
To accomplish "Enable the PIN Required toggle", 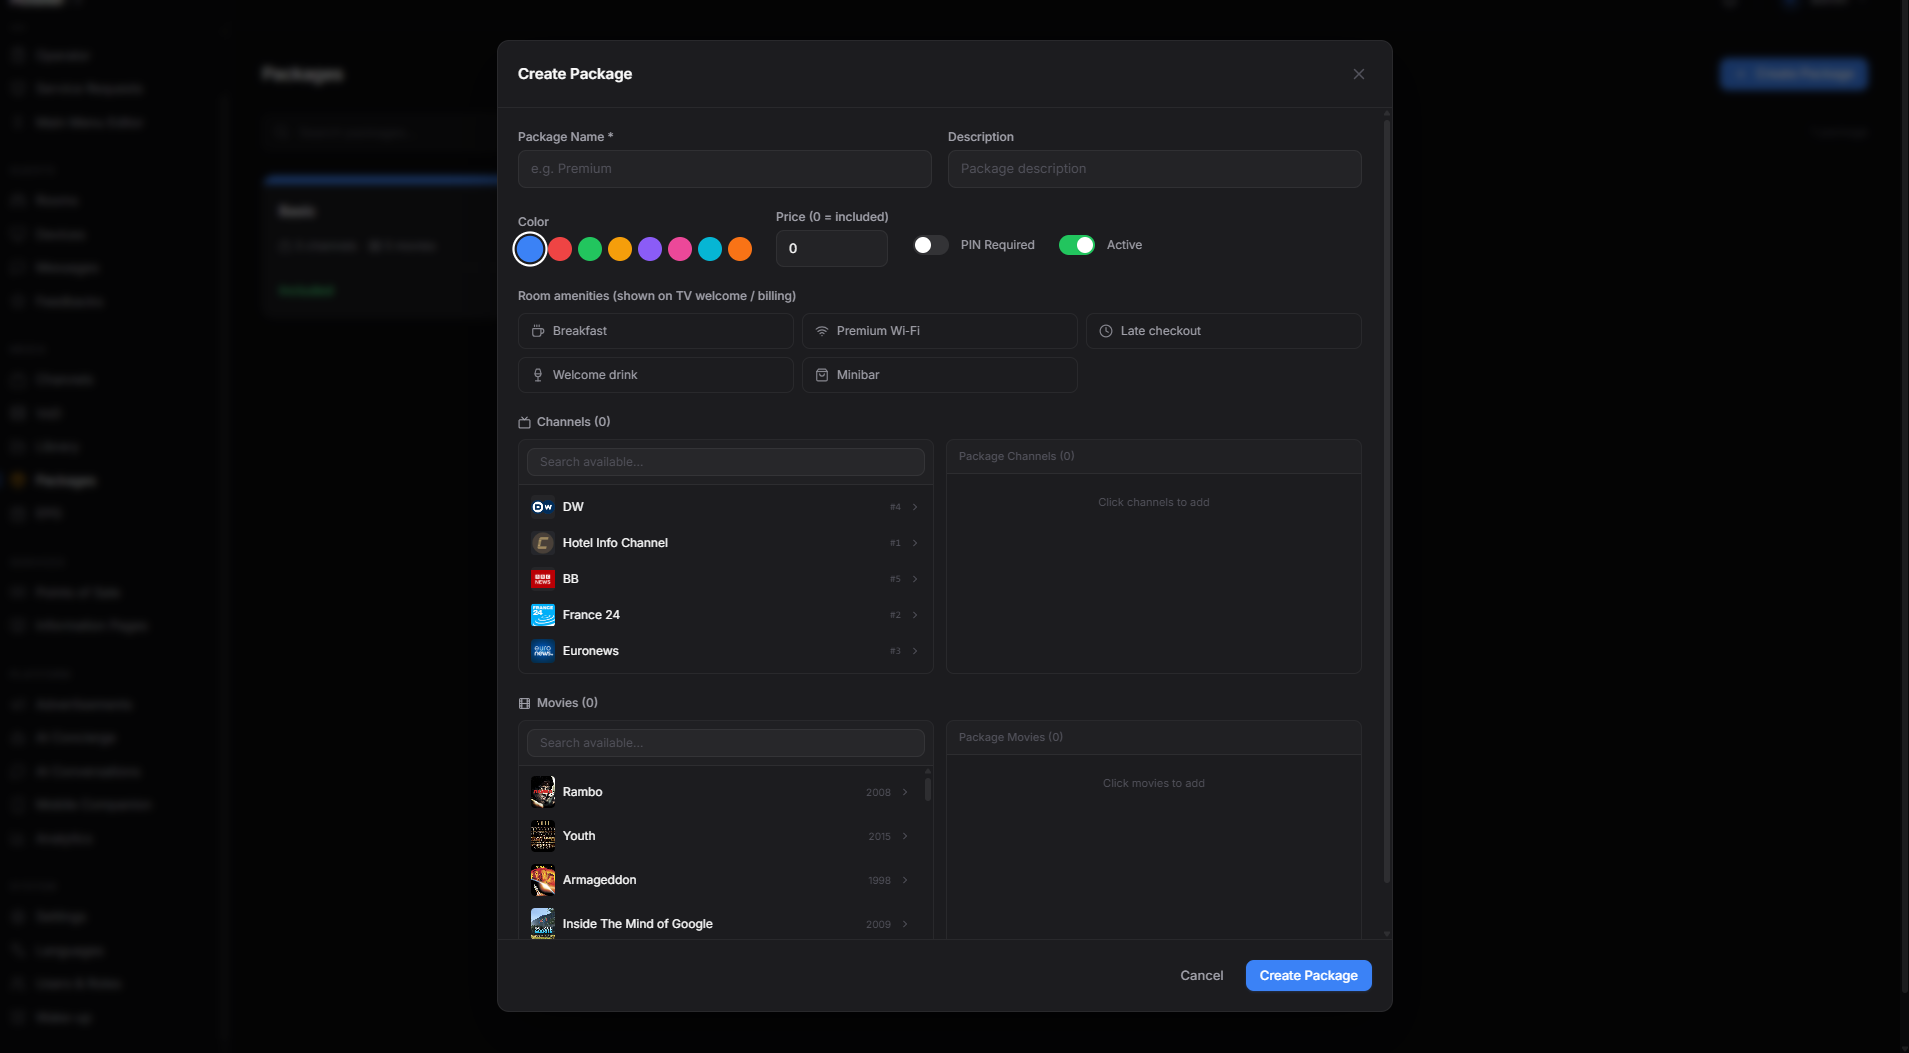I will pyautogui.click(x=930, y=245).
